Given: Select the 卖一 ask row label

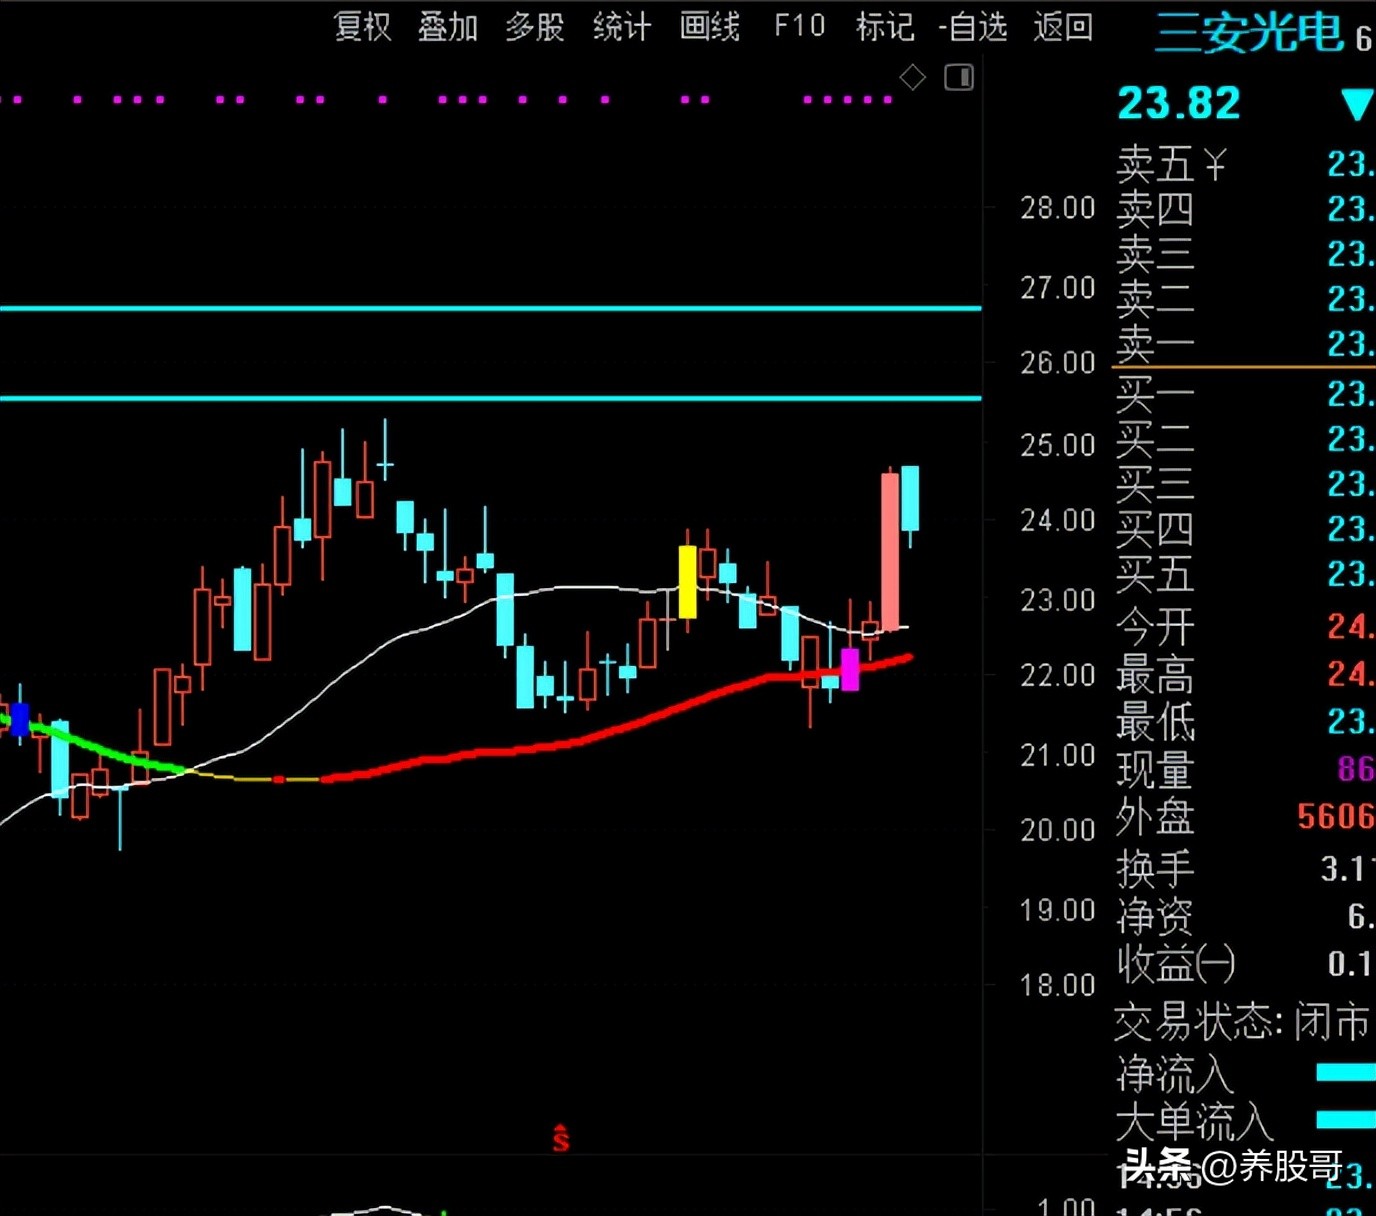Looking at the screenshot, I should click(1155, 344).
